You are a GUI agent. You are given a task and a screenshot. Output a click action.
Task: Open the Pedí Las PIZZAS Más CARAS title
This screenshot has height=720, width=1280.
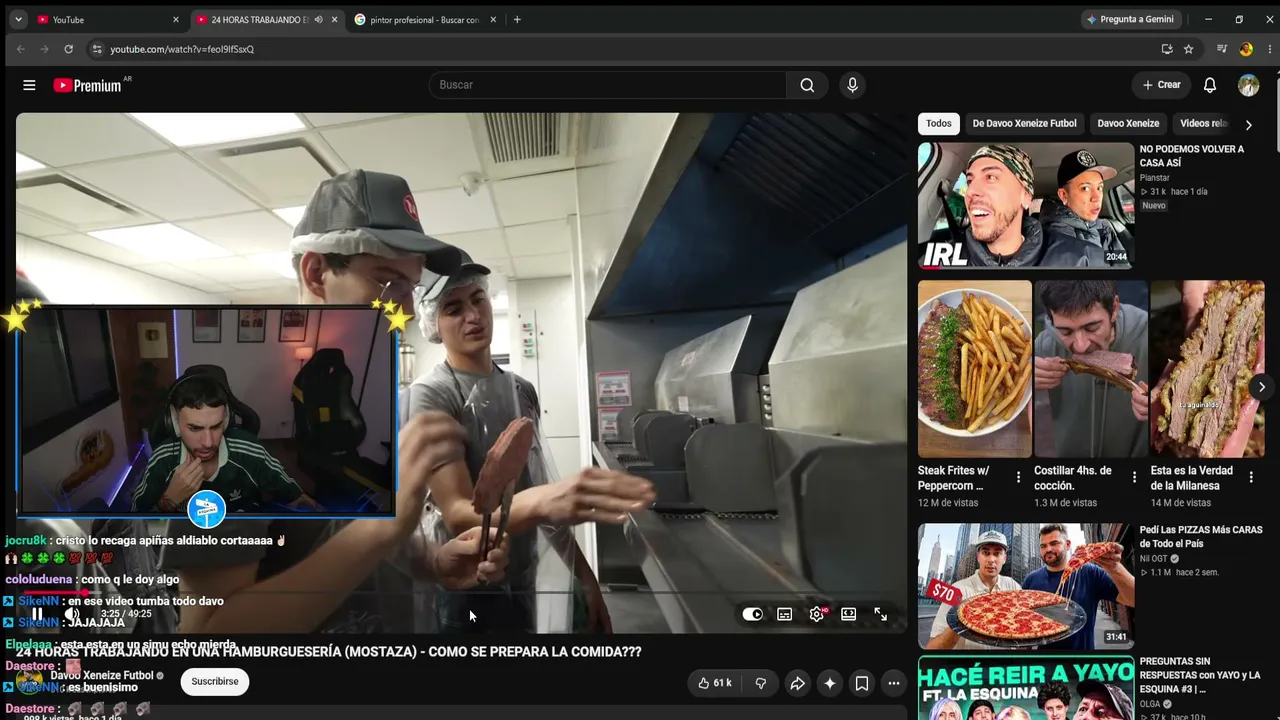click(1201, 537)
